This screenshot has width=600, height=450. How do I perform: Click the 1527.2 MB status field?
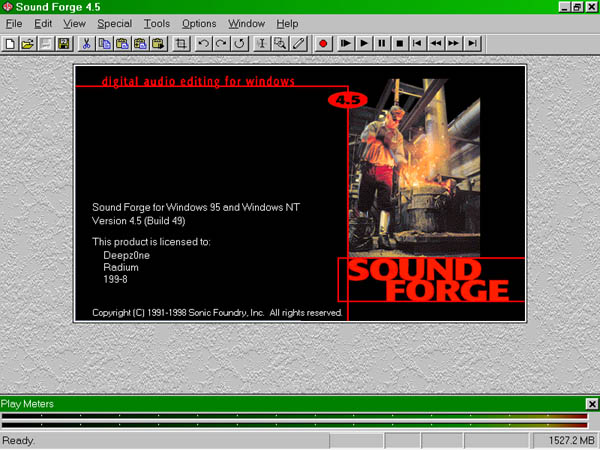566,441
